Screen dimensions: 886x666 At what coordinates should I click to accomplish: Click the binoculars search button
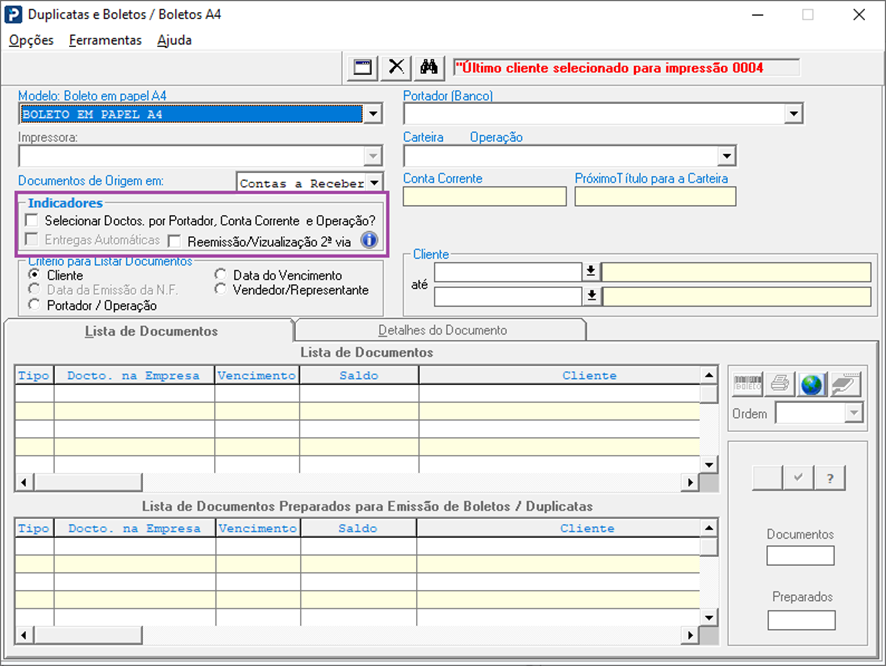[x=429, y=68]
